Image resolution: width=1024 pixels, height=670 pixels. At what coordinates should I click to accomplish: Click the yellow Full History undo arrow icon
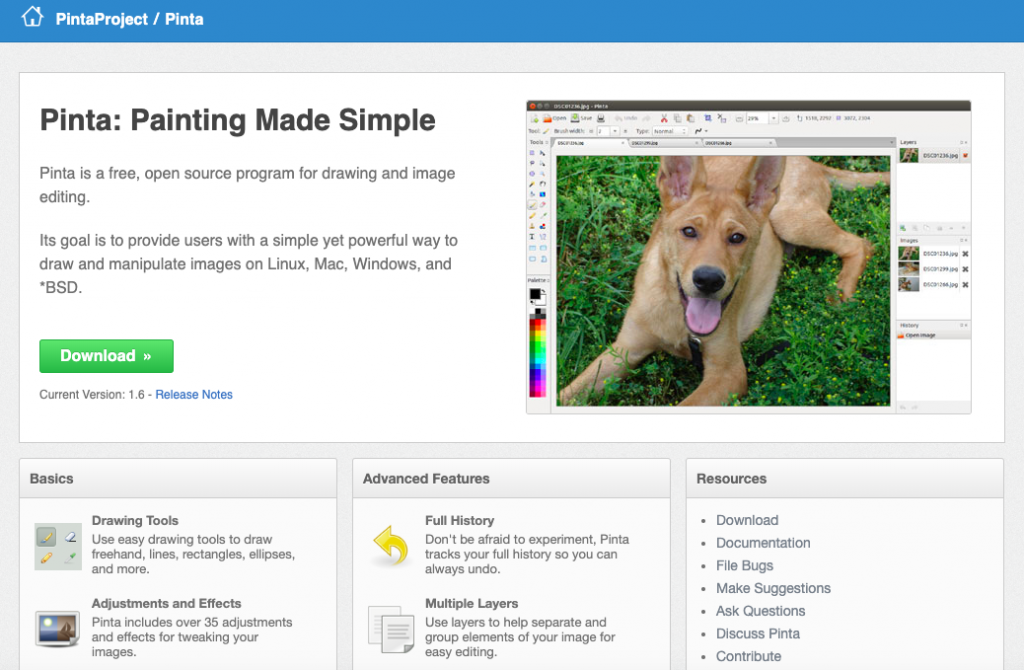(x=391, y=545)
